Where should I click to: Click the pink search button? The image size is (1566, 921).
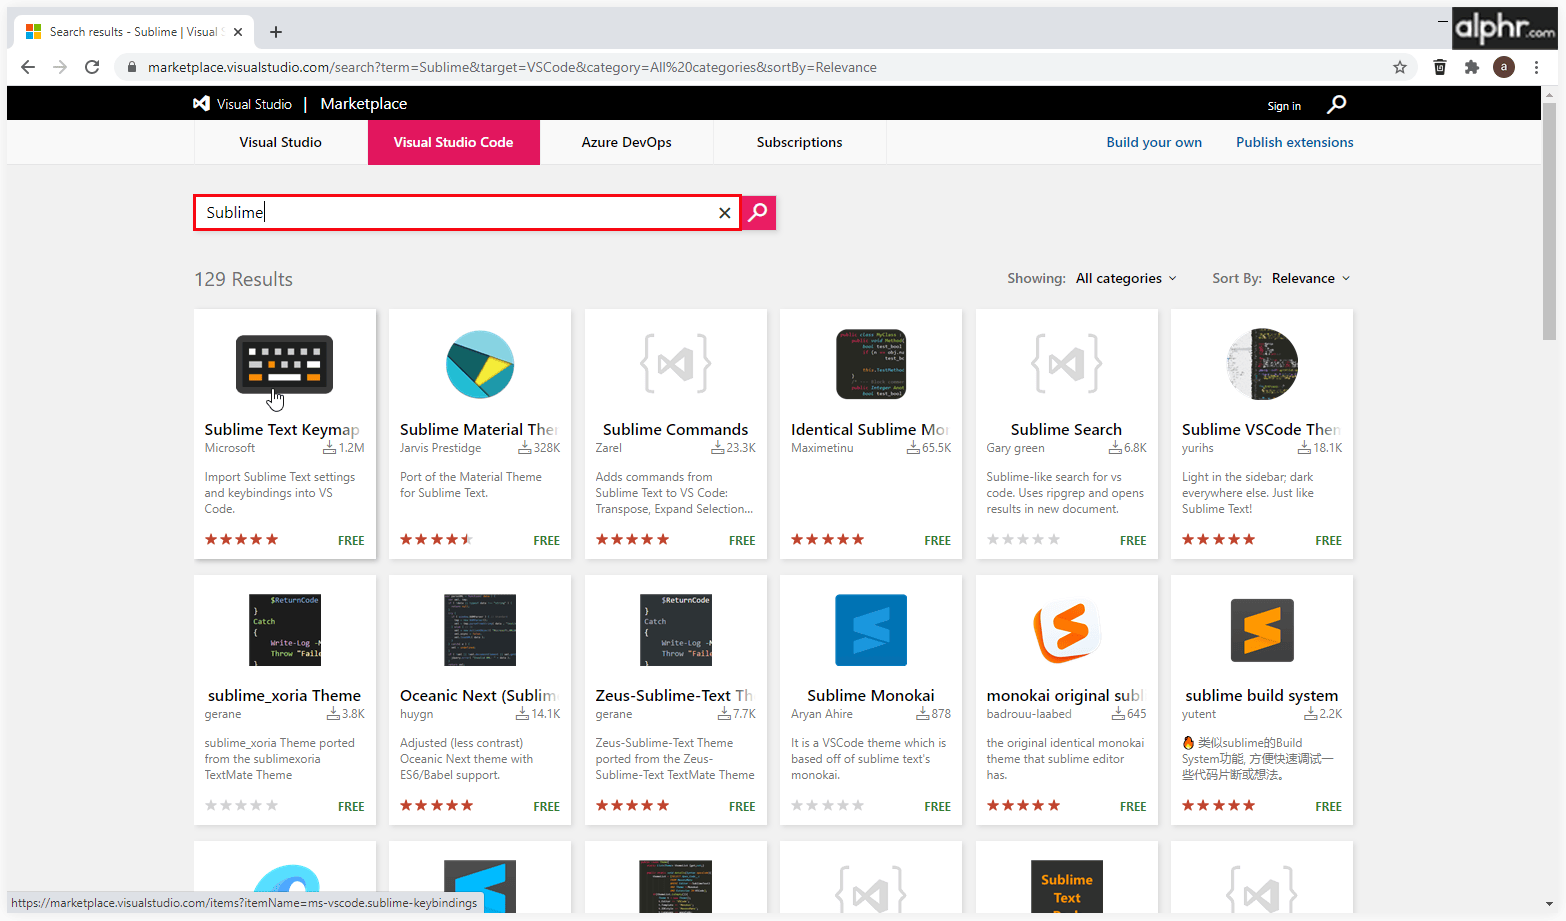759,212
